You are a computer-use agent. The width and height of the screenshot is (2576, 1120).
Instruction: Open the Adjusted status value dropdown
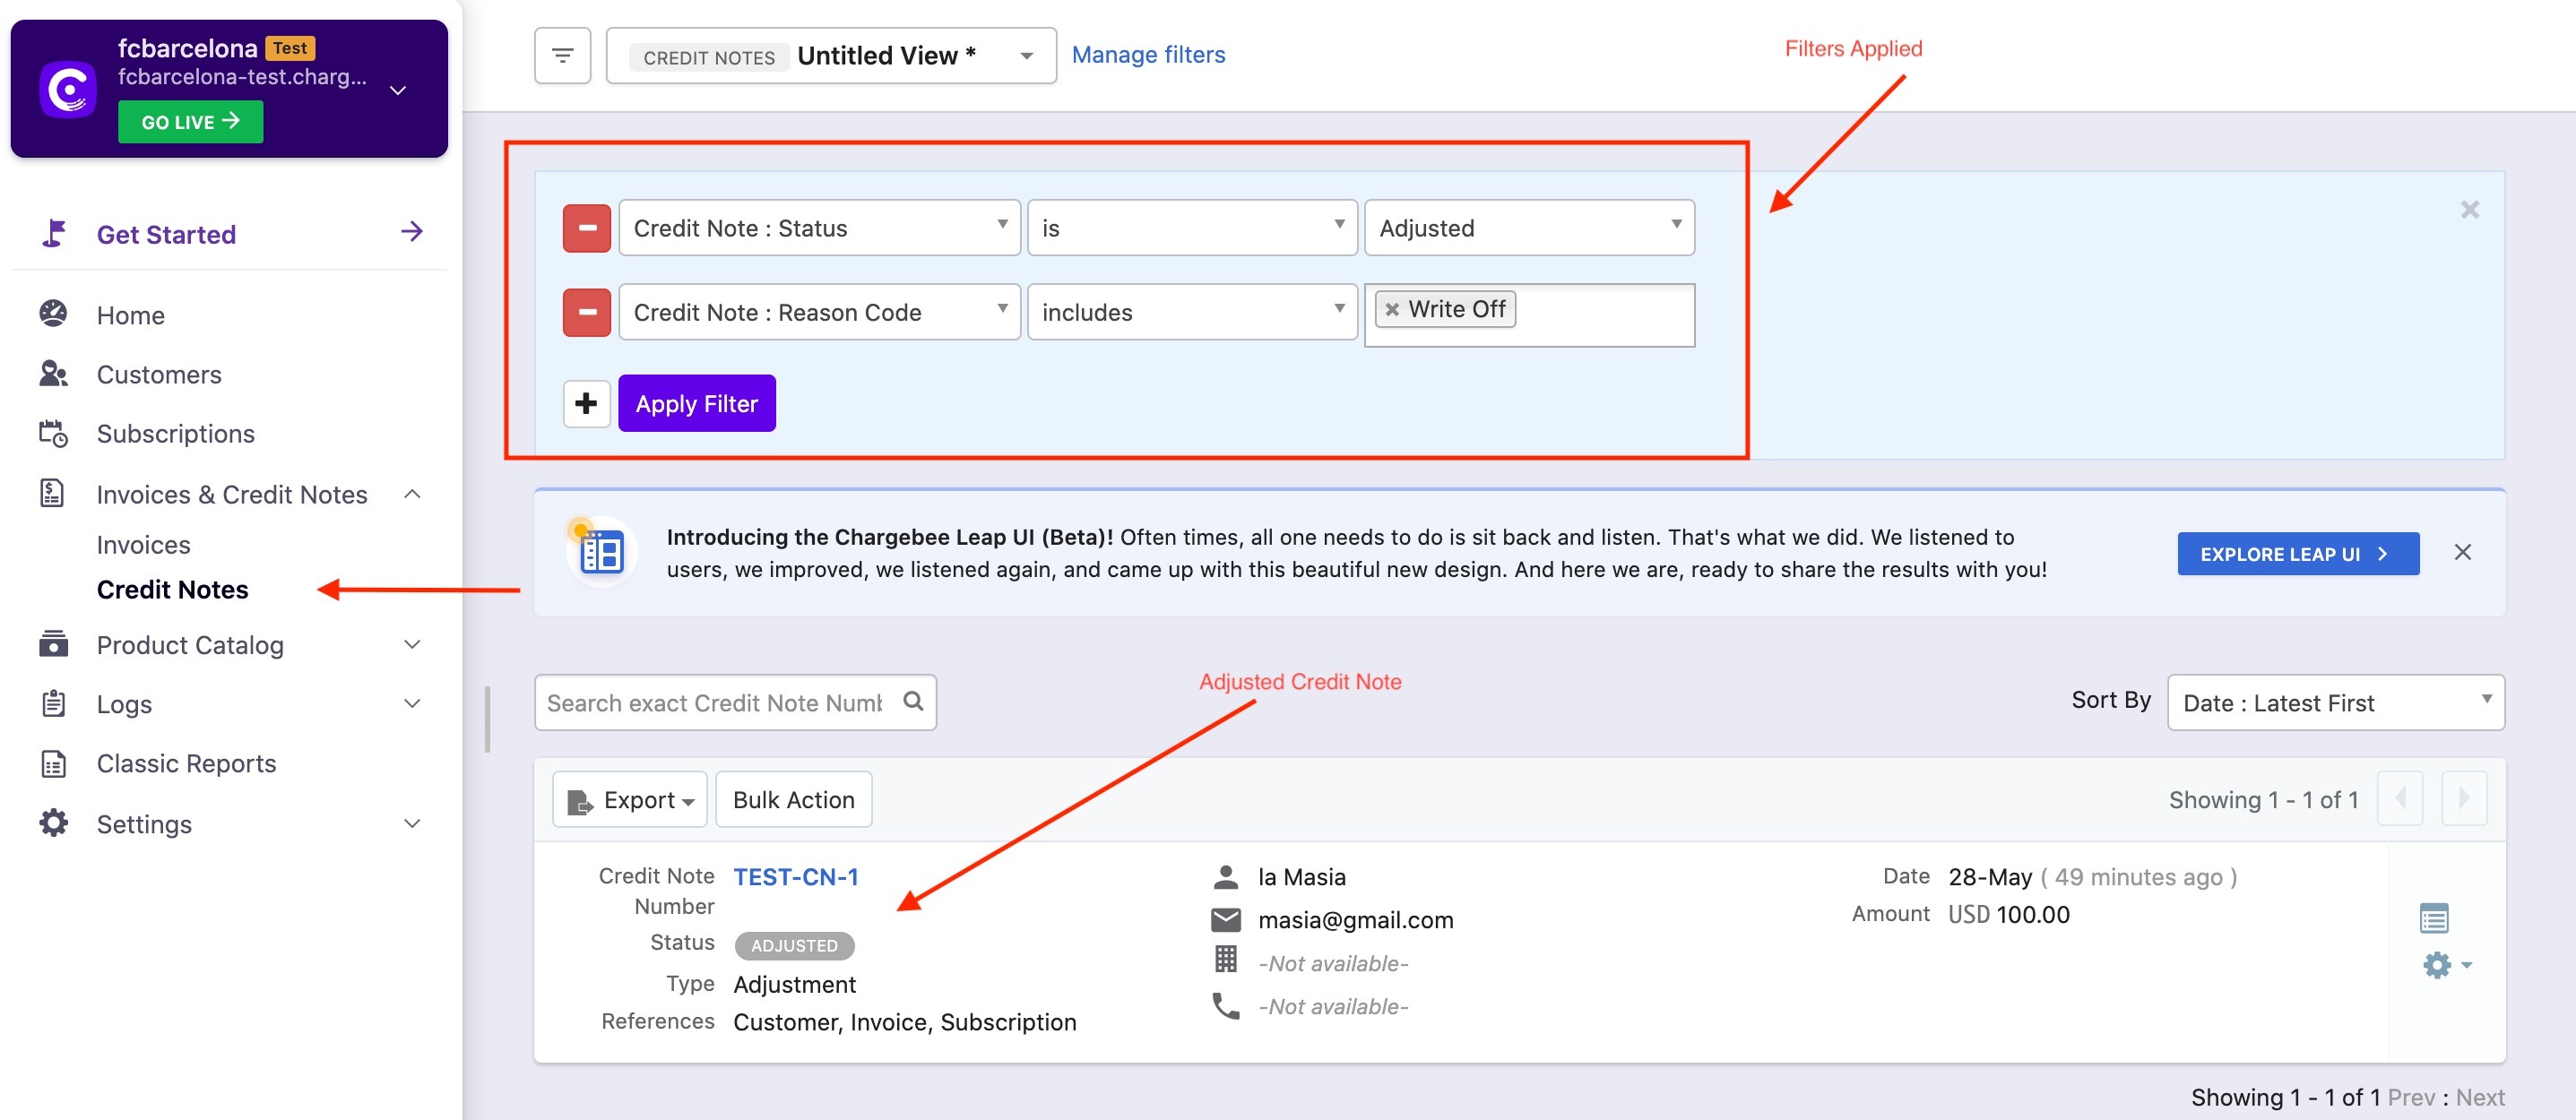[1528, 228]
